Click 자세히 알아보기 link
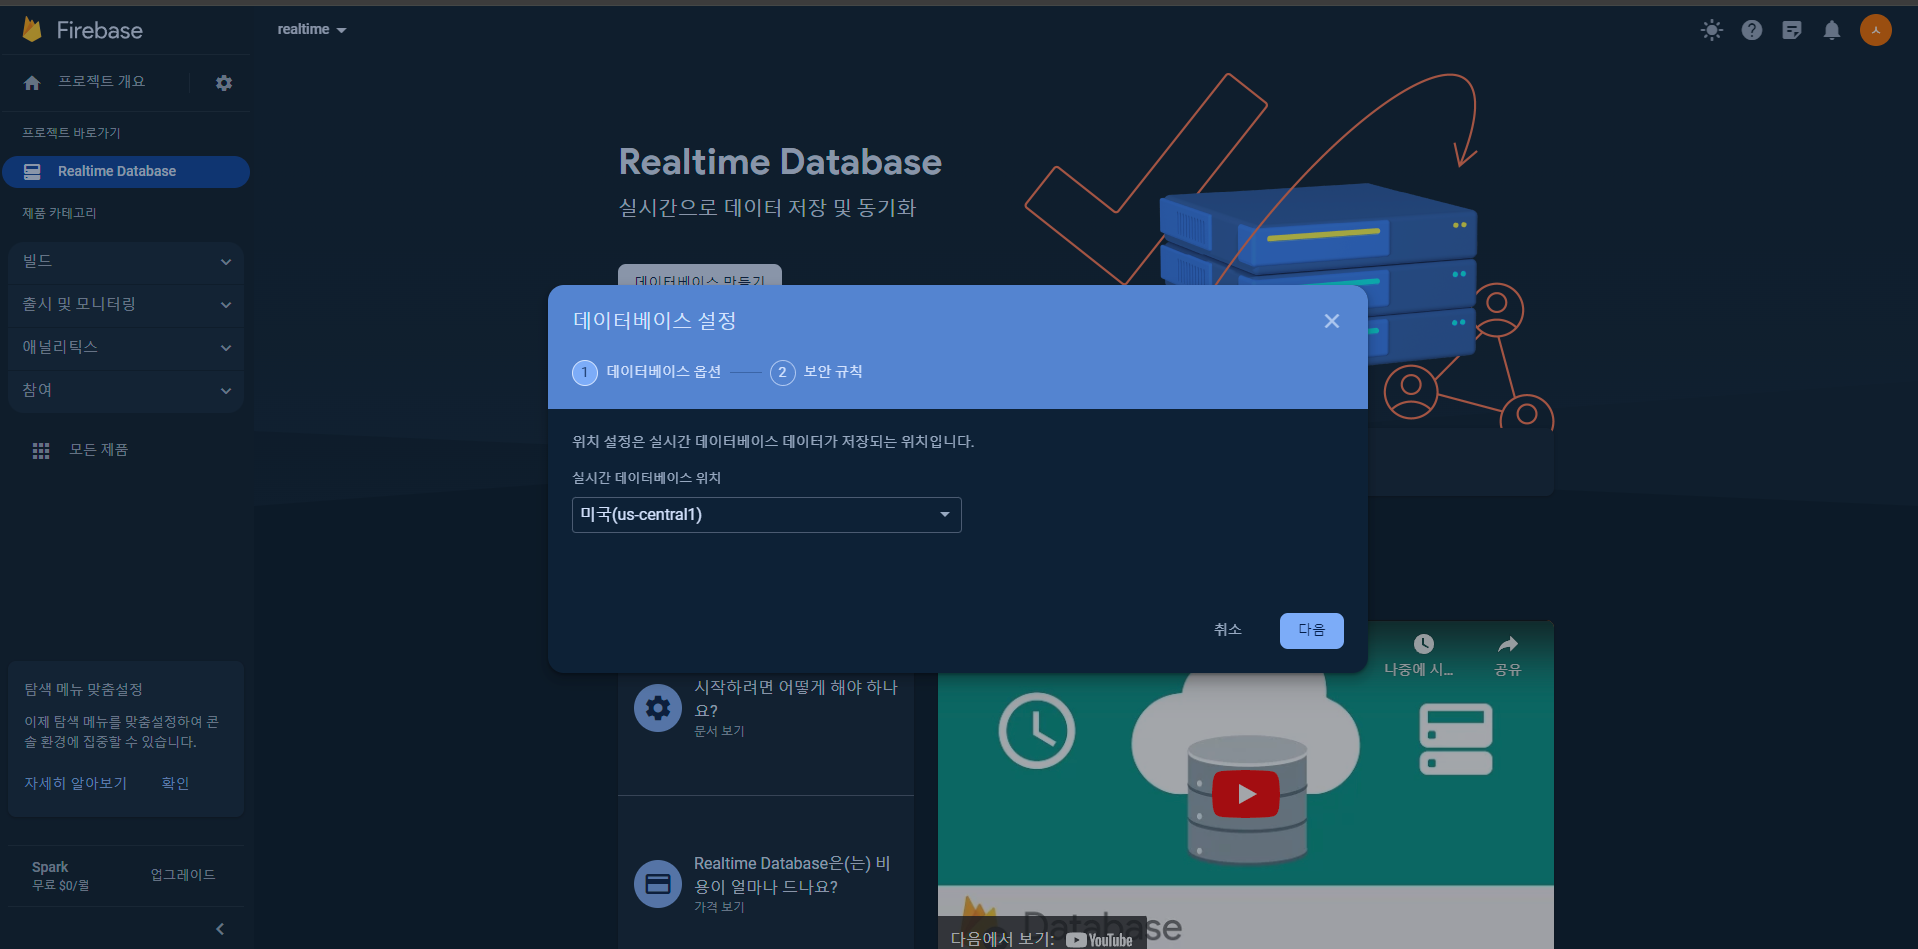Viewport: 1918px width, 949px height. (76, 783)
